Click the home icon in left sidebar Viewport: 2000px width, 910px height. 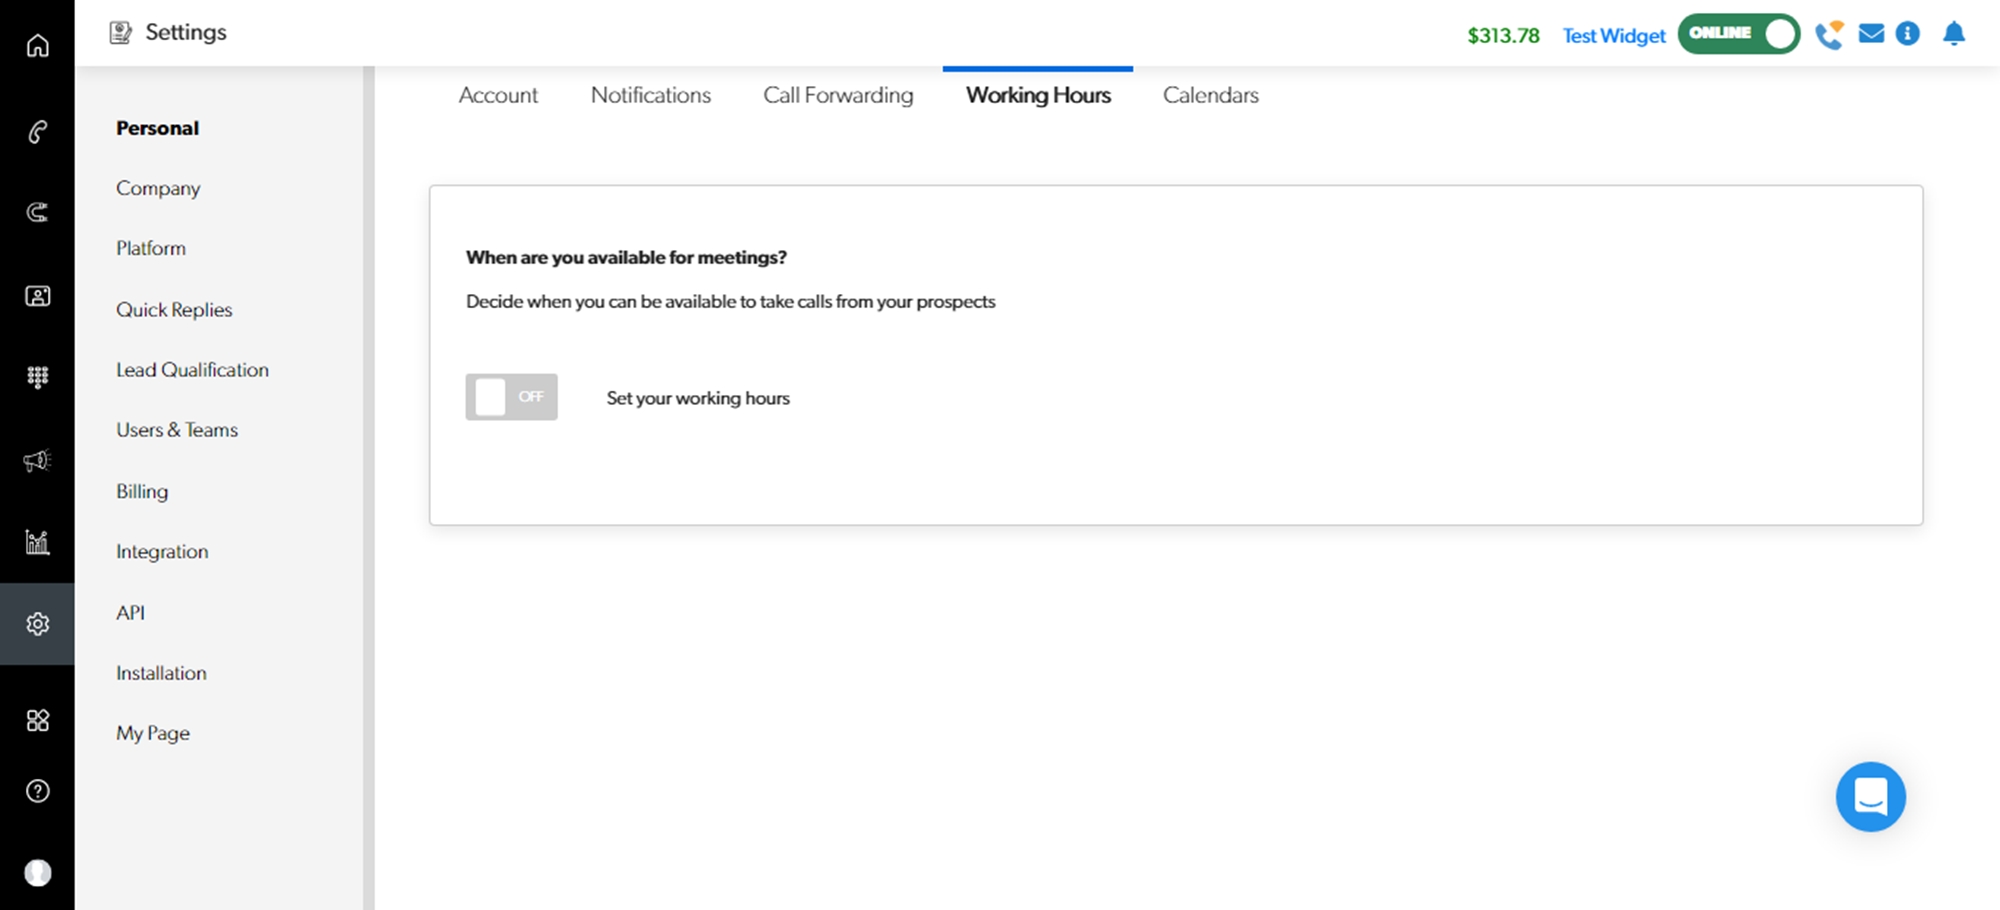37,46
